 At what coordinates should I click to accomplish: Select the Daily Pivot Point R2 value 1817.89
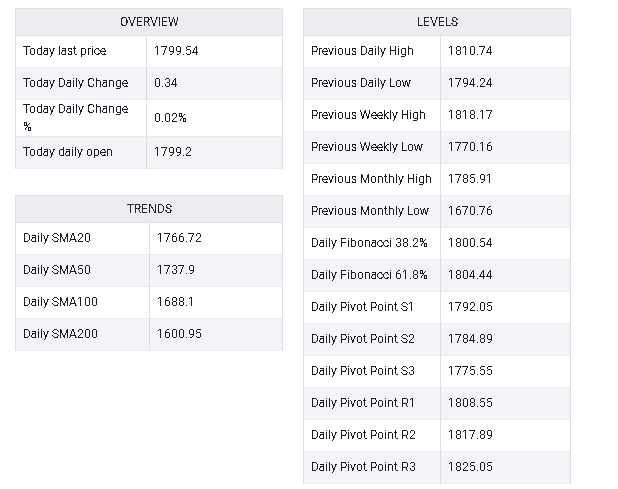coord(470,435)
